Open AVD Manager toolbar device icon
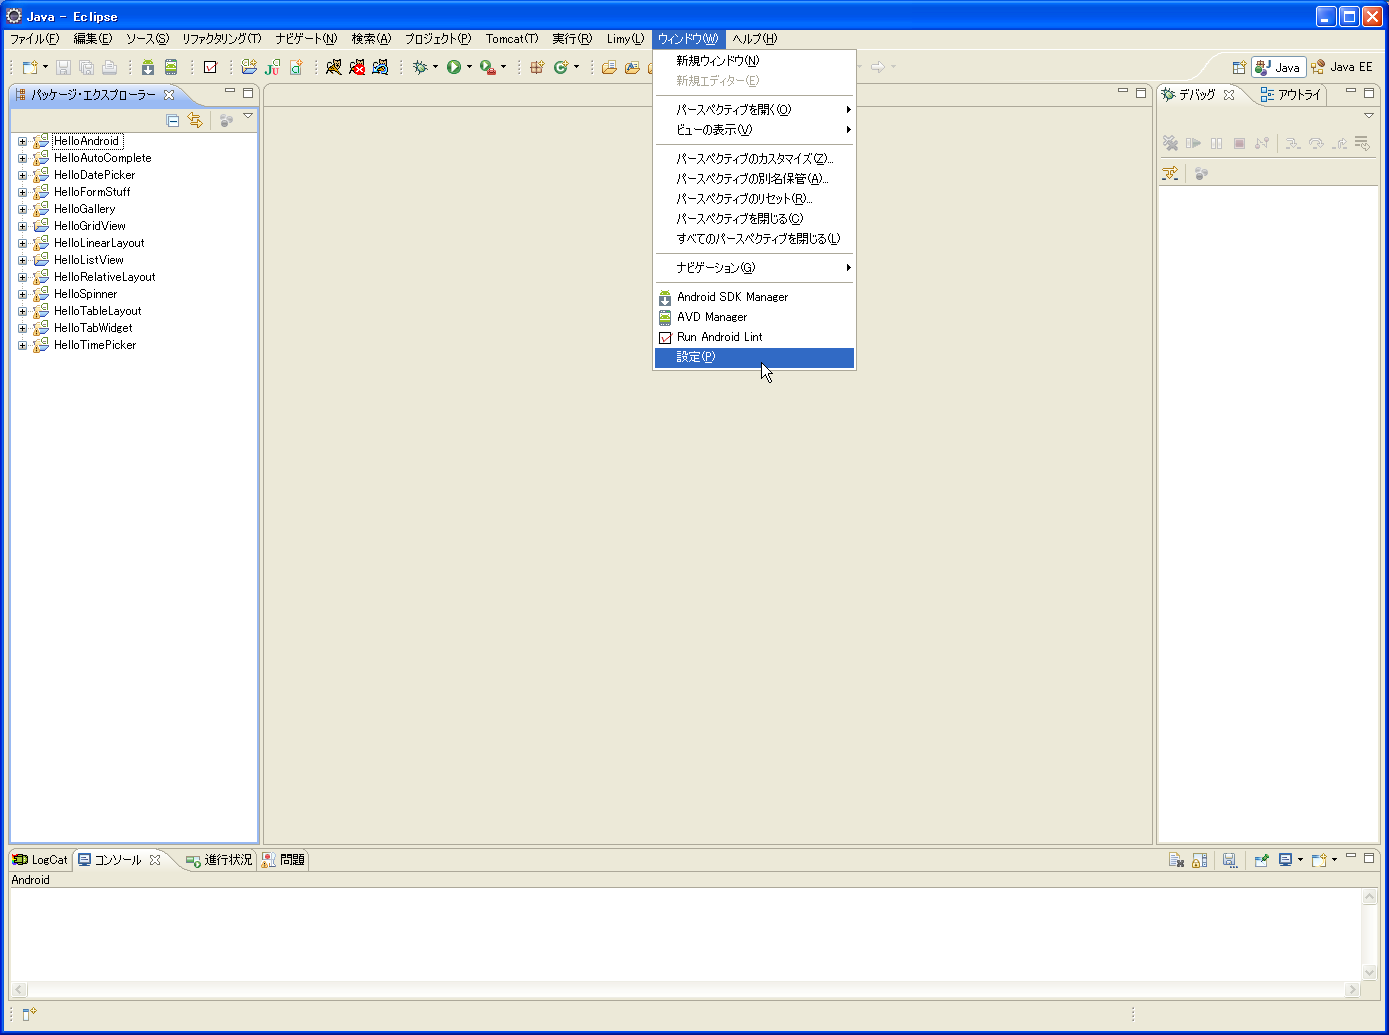Image resolution: width=1389 pixels, height=1035 pixels. (x=171, y=67)
